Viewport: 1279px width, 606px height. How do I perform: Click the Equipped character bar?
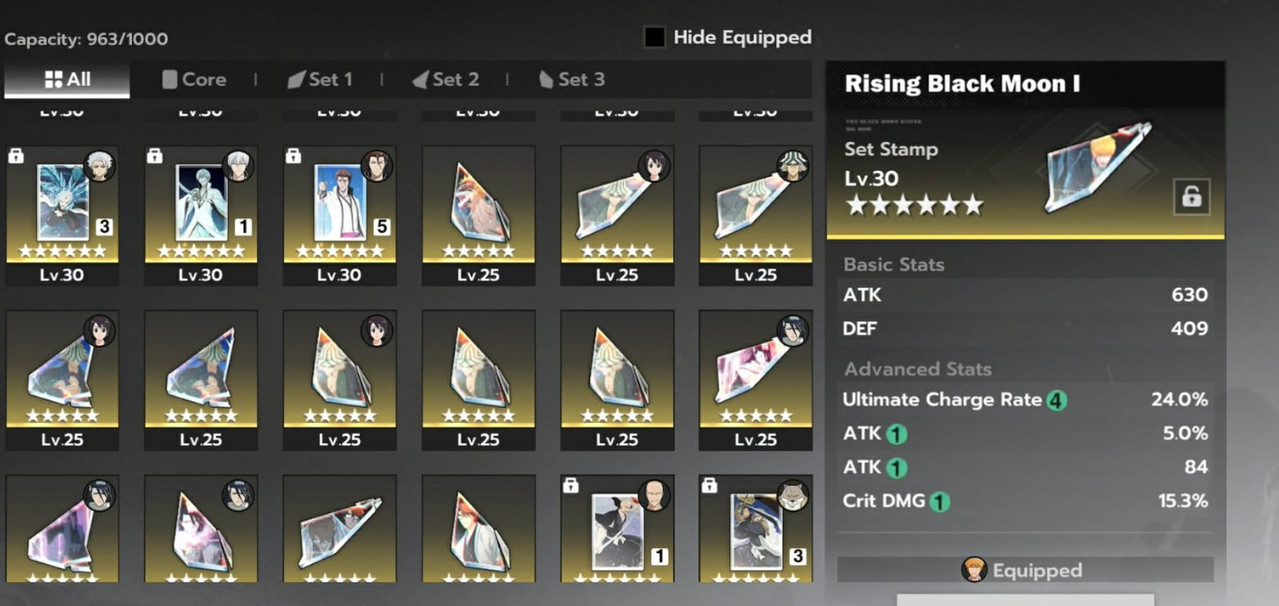(x=1025, y=570)
